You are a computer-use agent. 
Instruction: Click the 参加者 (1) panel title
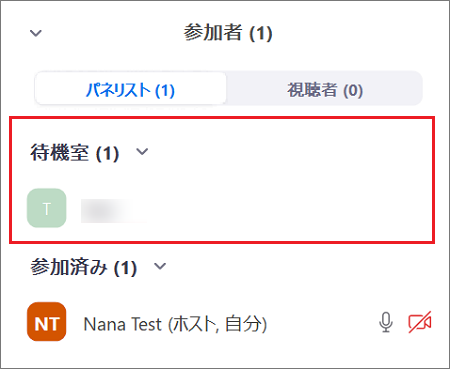pyautogui.click(x=228, y=32)
